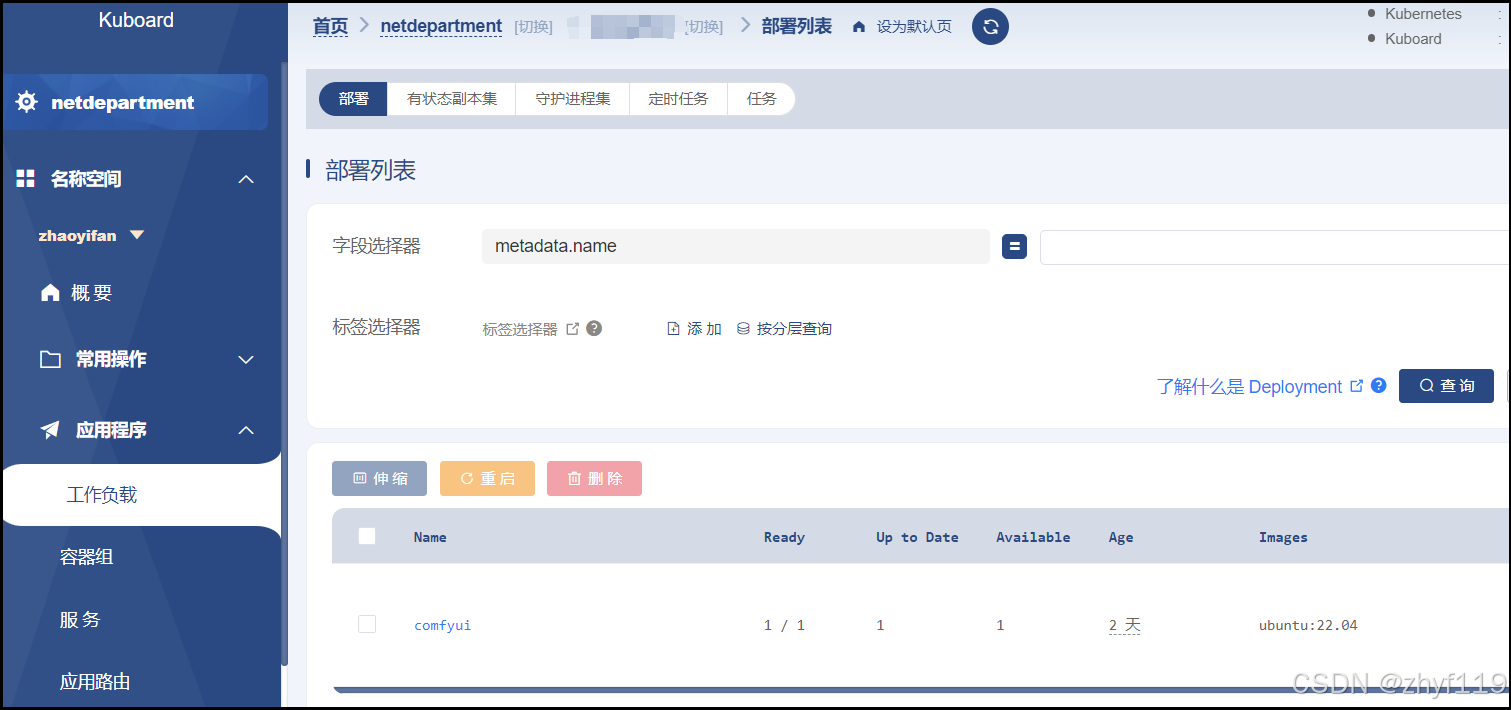
Task: Go to 首页 in the breadcrumb
Action: click(330, 26)
